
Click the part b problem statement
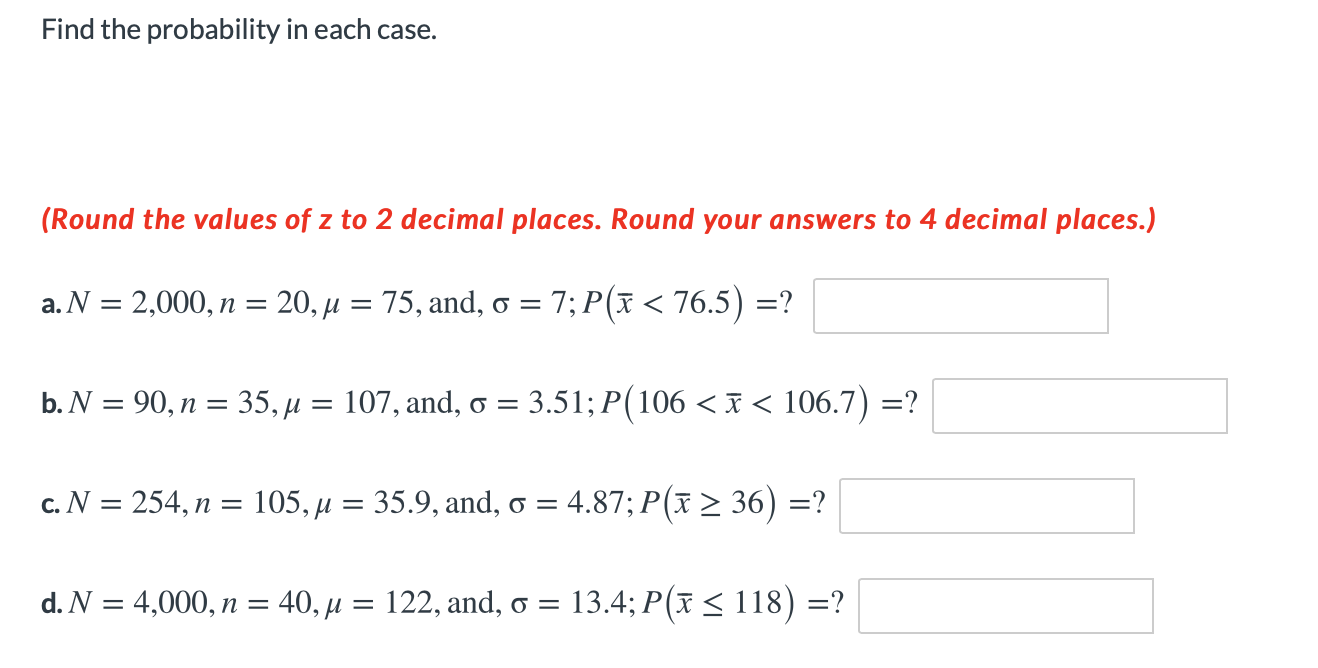click(478, 404)
